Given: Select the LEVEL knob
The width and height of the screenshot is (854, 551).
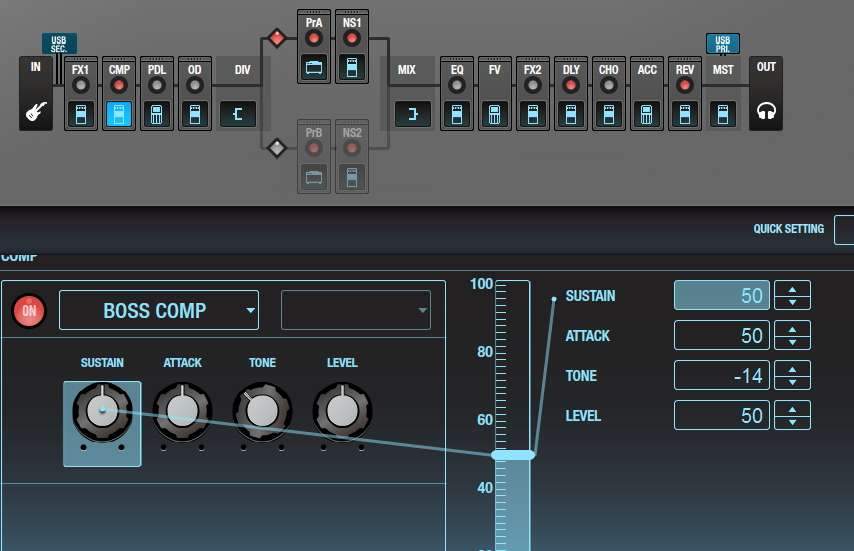Looking at the screenshot, I should (343, 412).
